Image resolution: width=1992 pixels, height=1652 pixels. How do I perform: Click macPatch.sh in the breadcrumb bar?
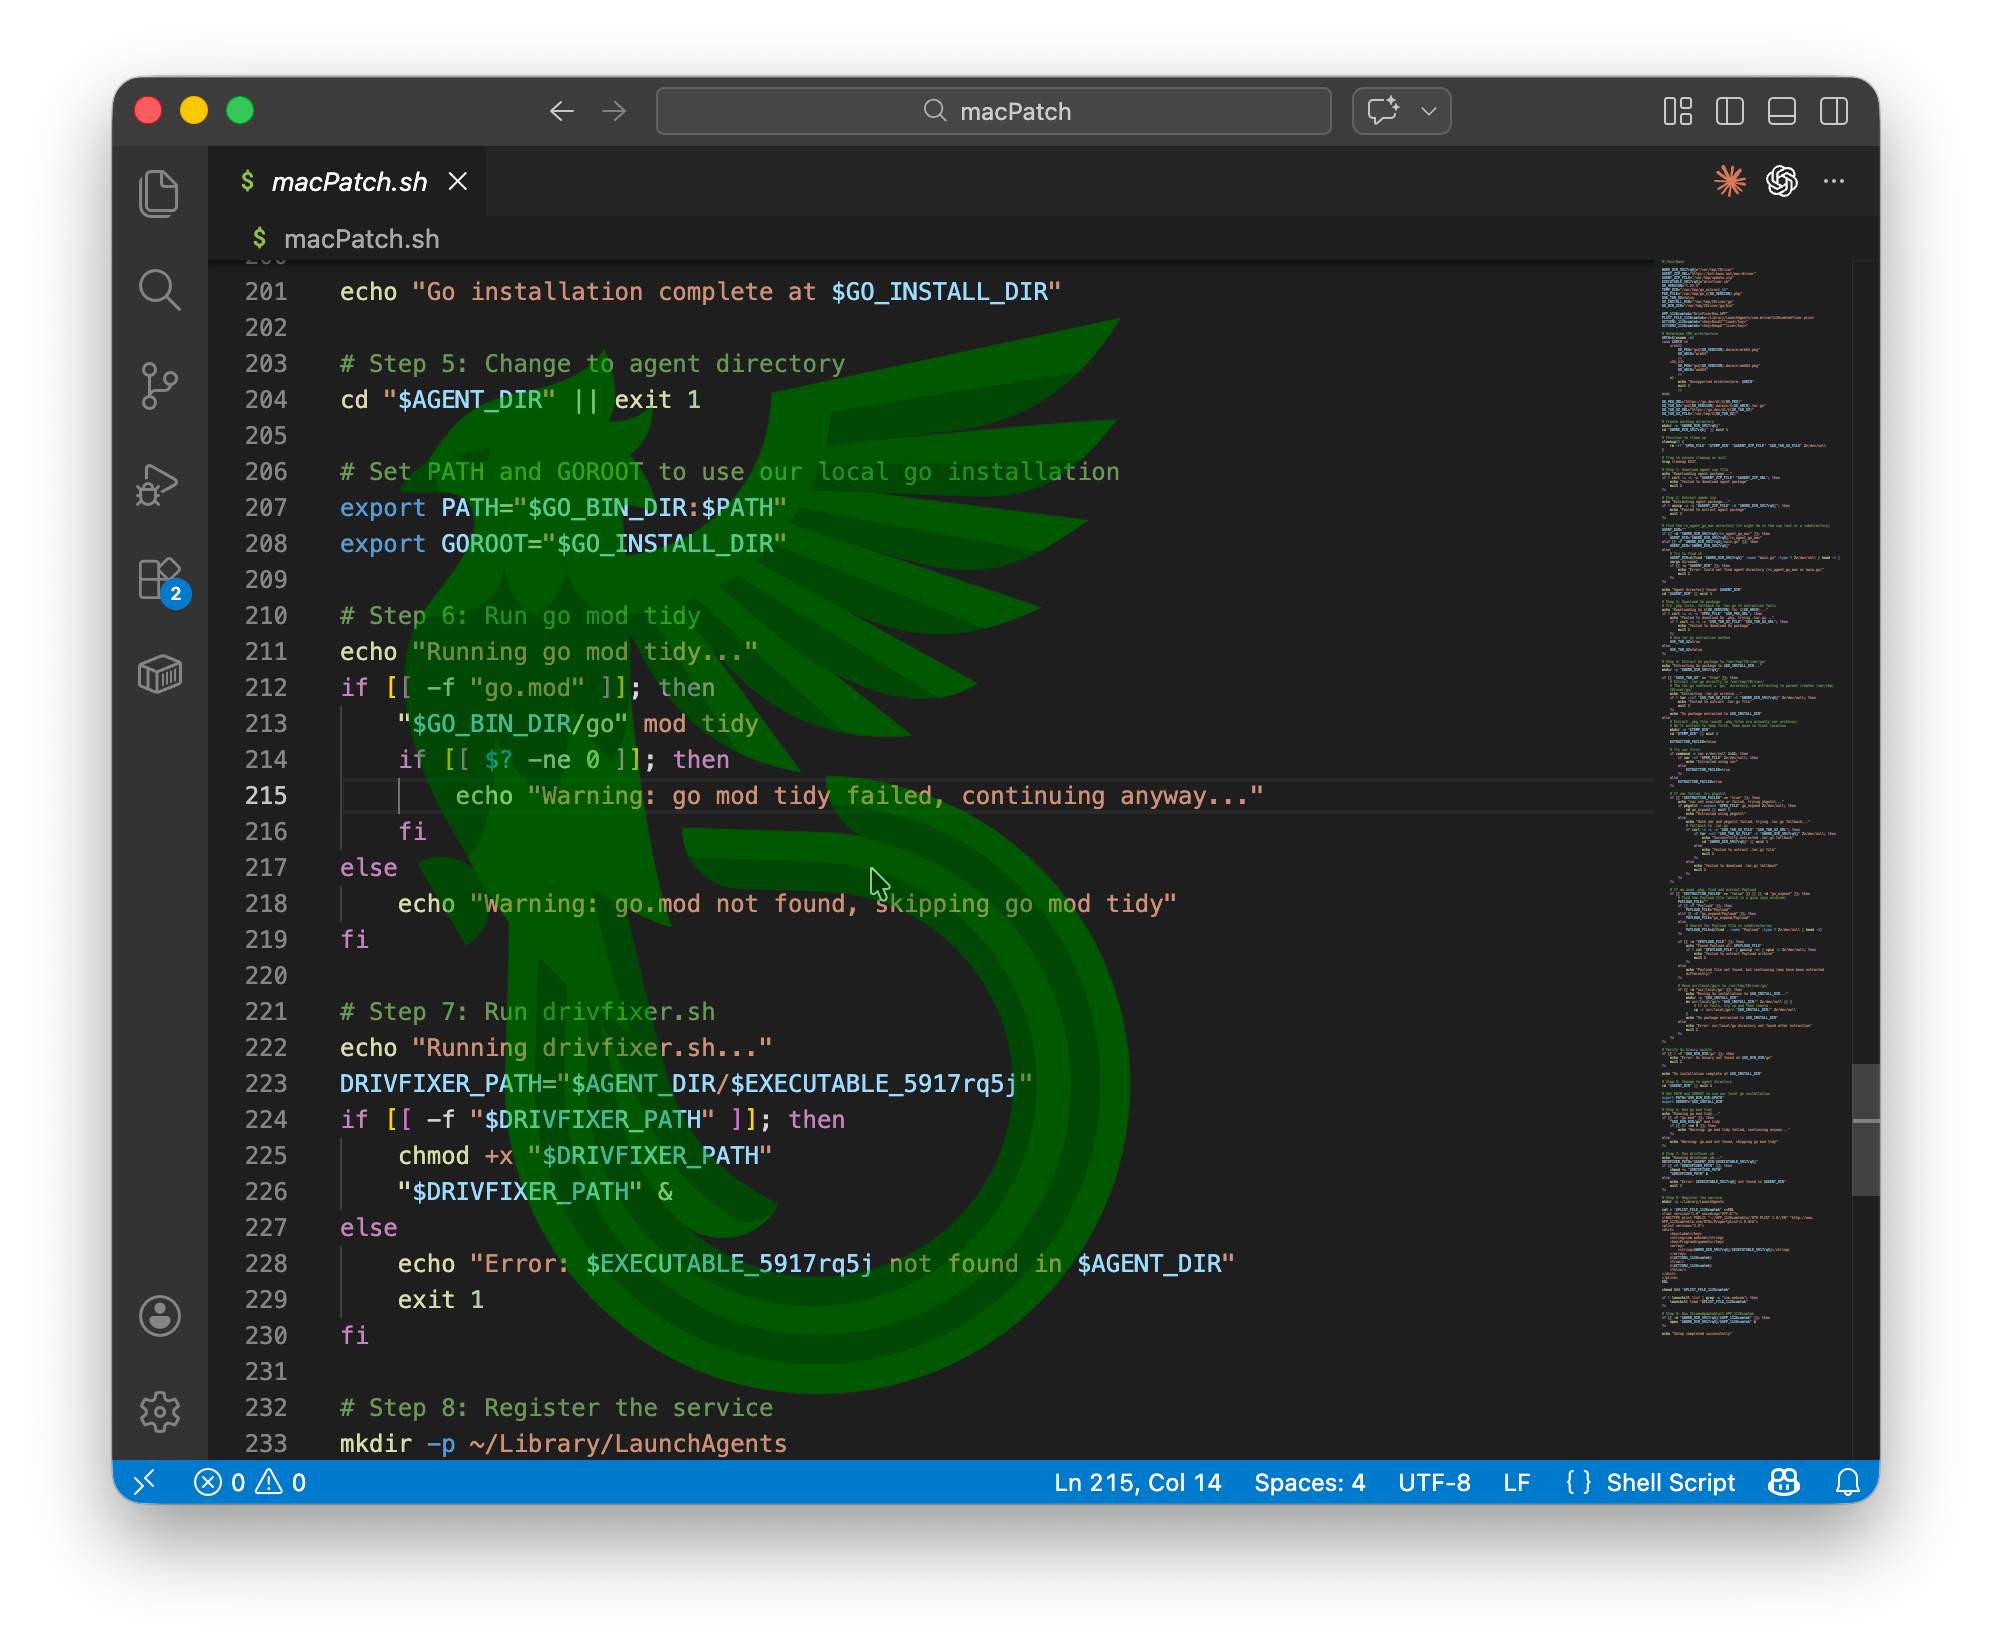click(x=361, y=239)
